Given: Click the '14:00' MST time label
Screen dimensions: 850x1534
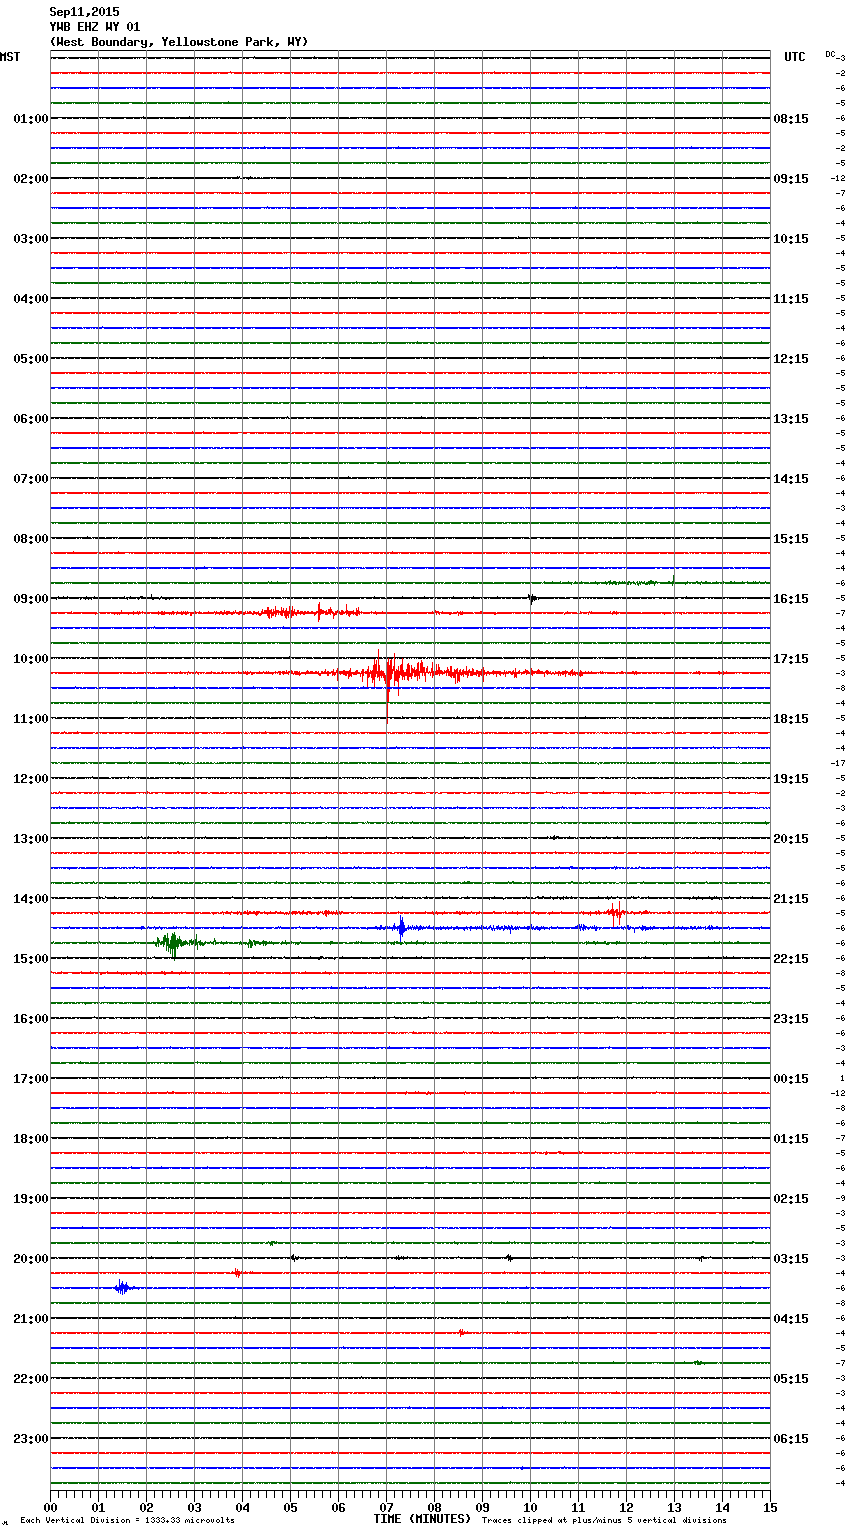Looking at the screenshot, I should point(31,899).
